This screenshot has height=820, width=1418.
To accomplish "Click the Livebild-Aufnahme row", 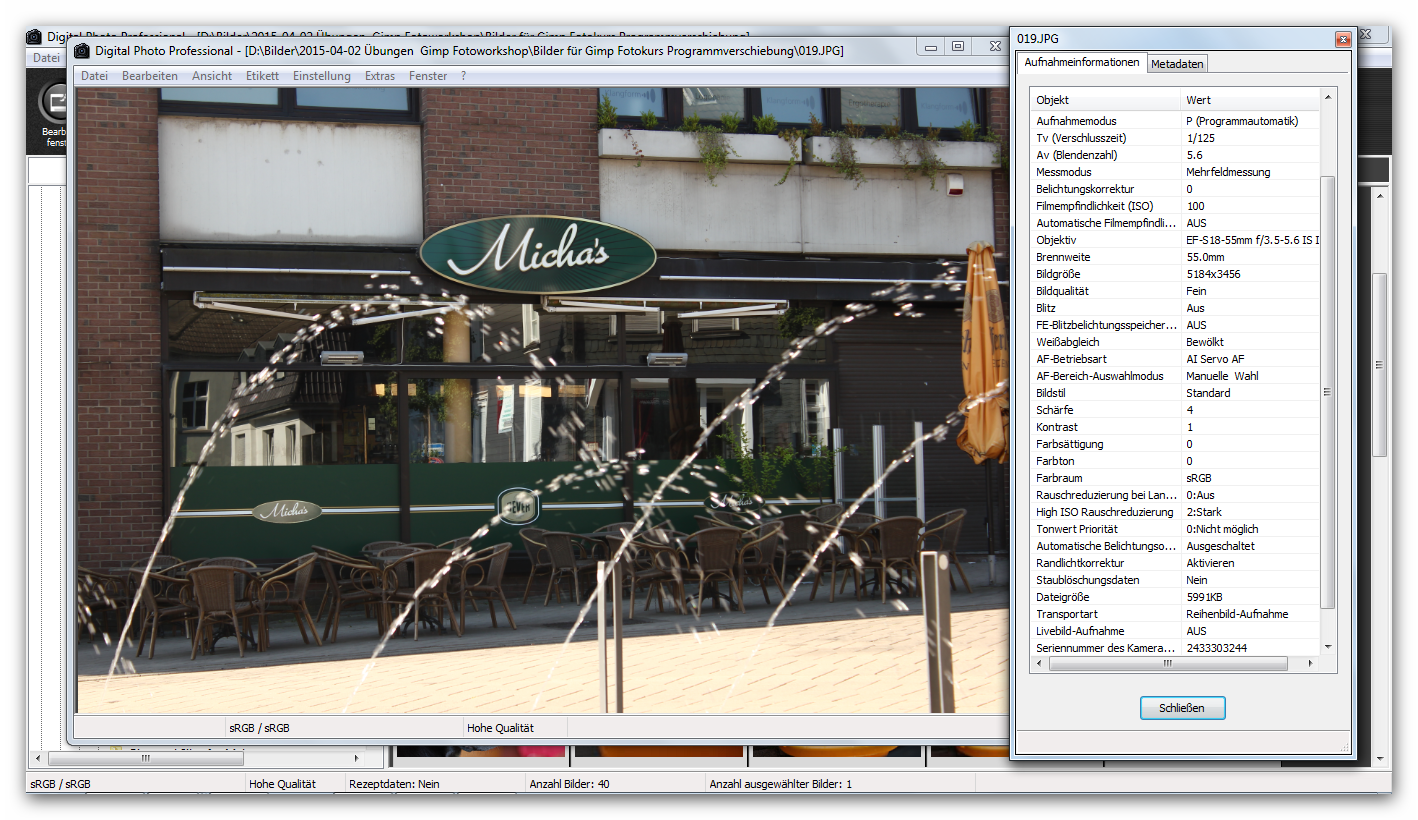I will pos(1175,631).
